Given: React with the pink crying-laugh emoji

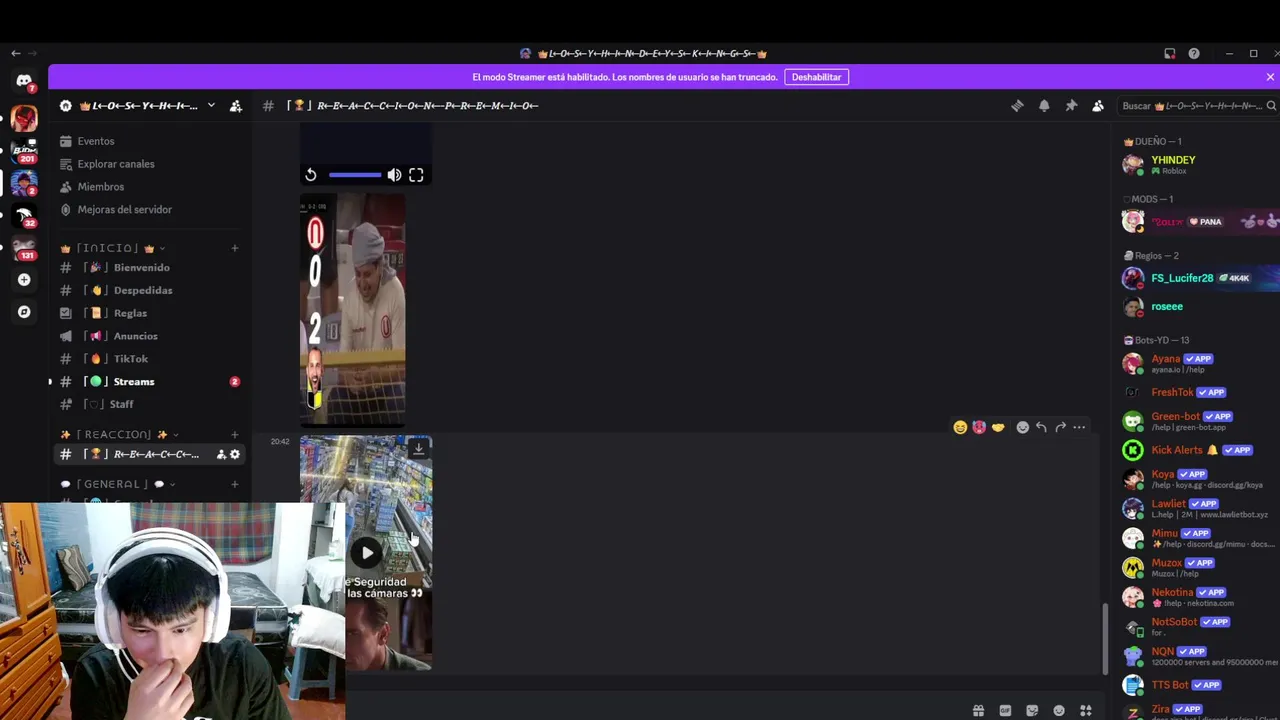Looking at the screenshot, I should point(979,427).
